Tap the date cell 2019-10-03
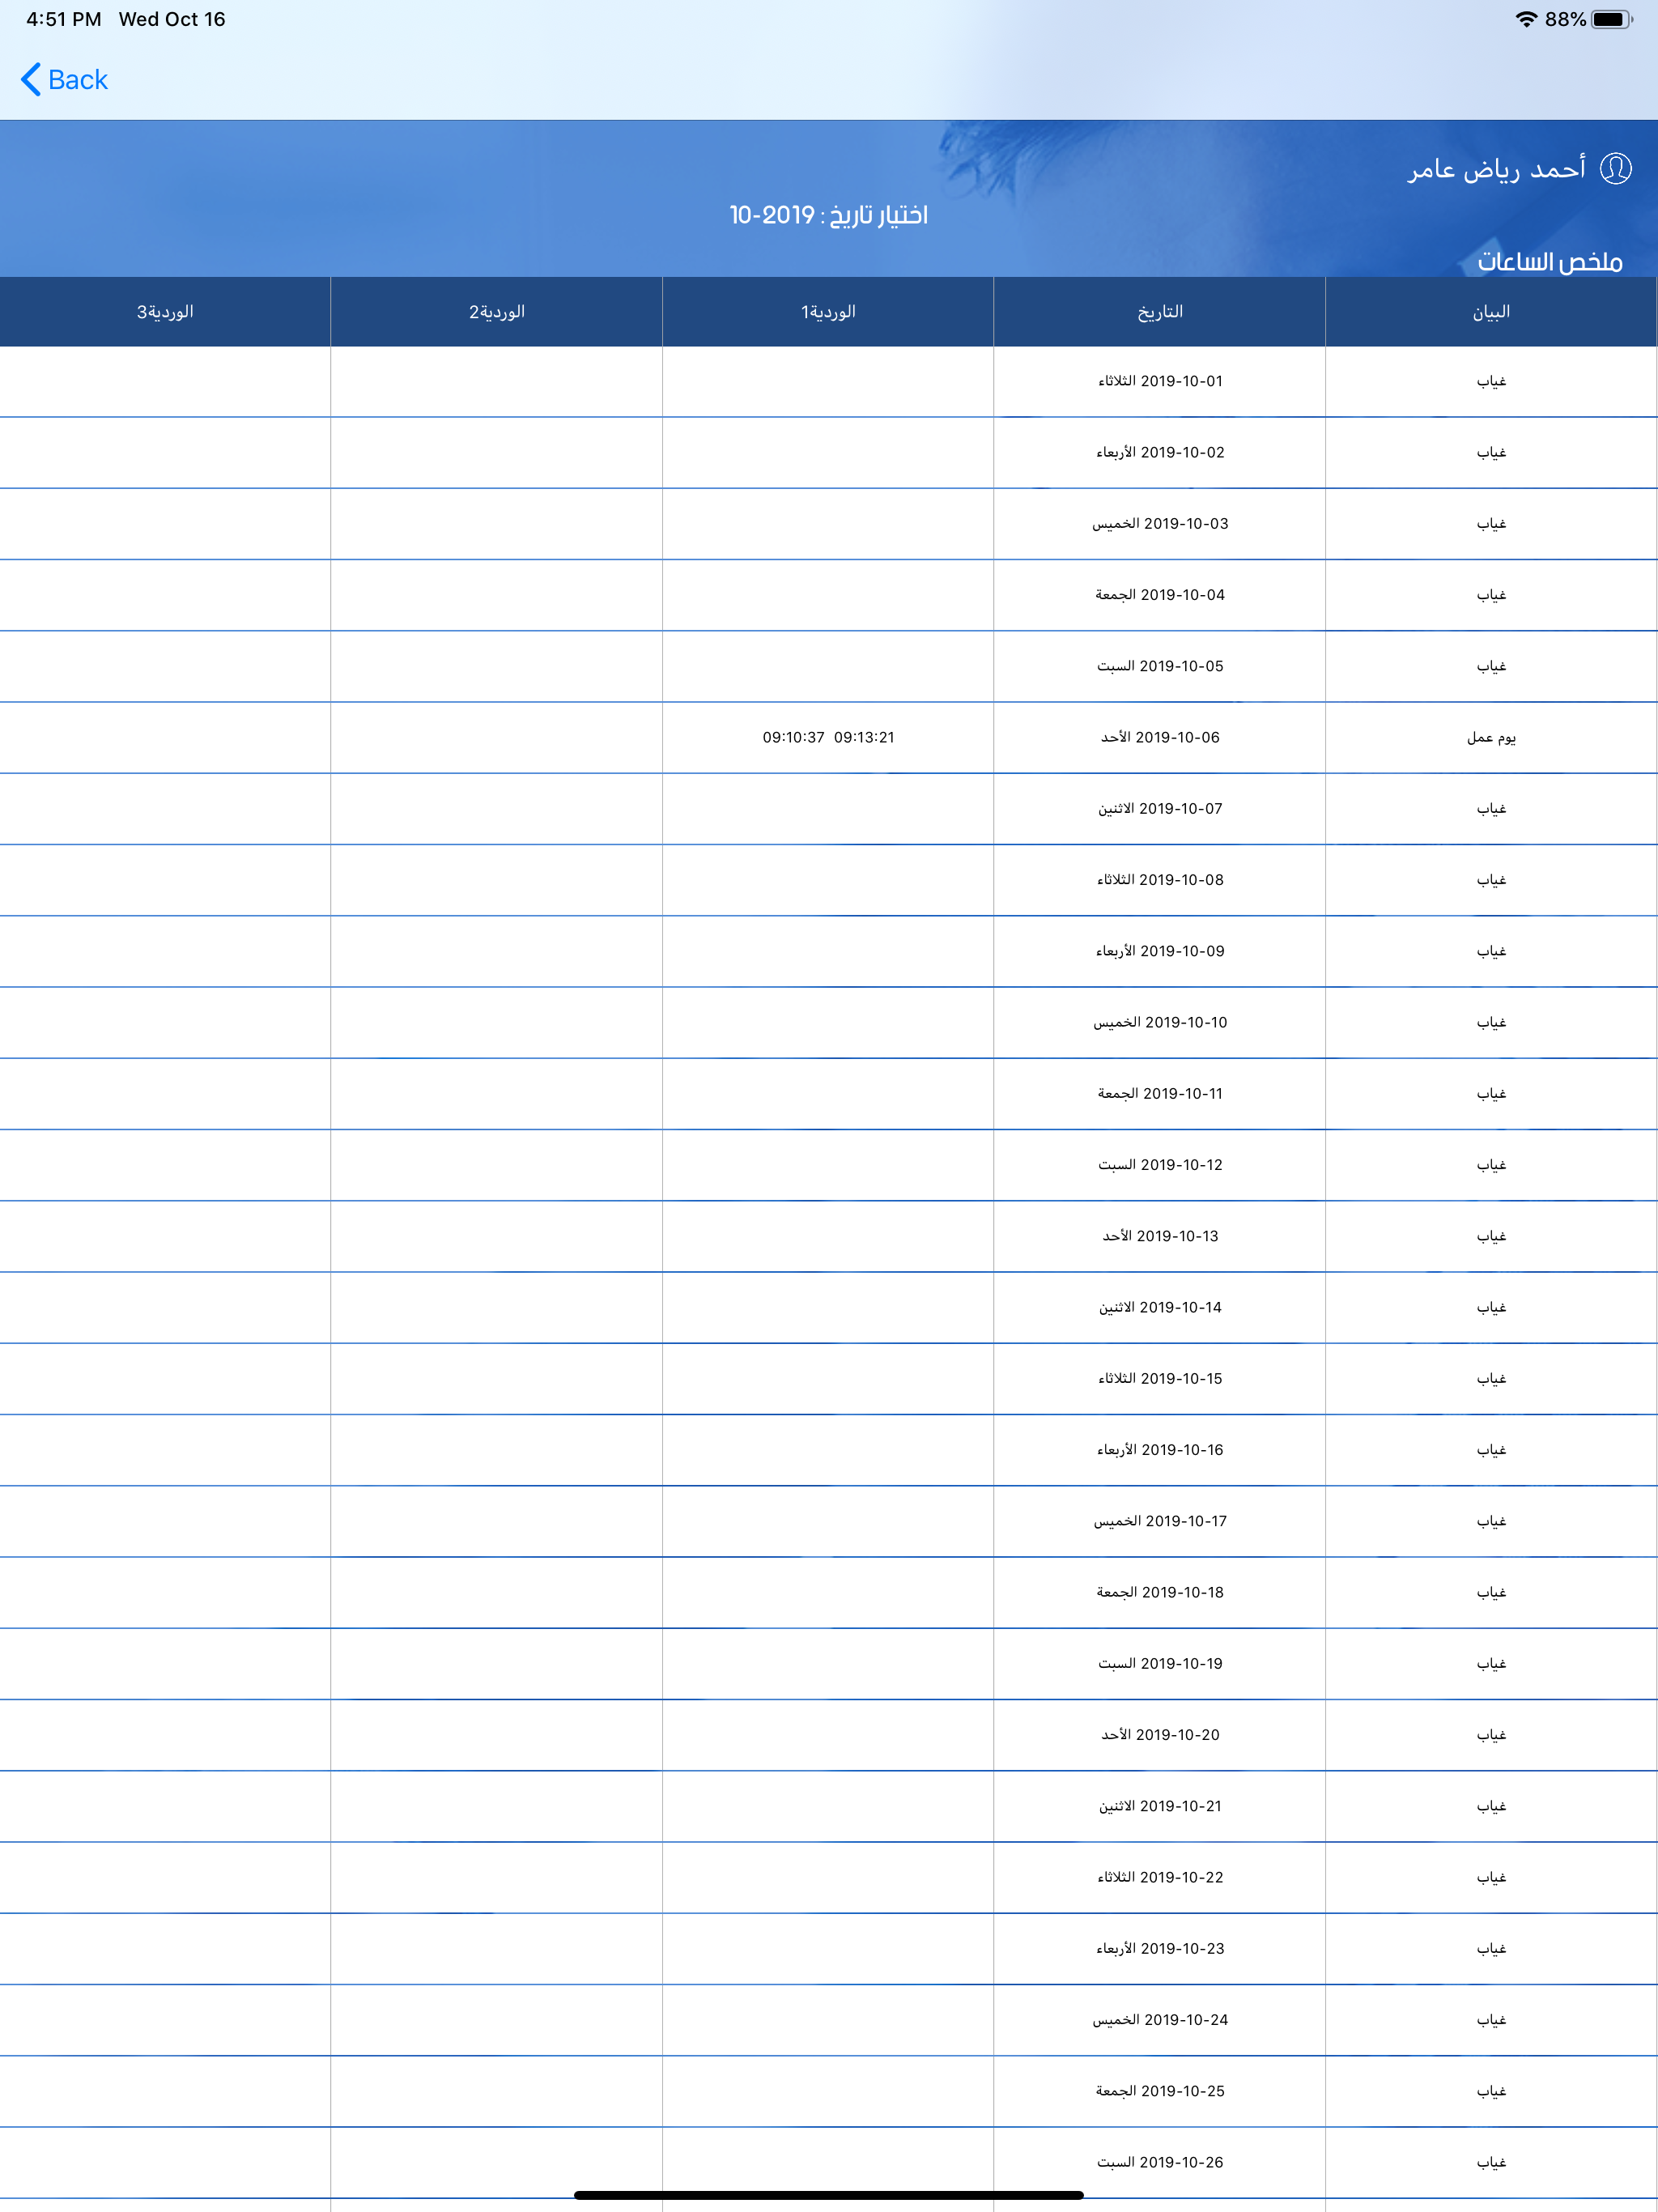 [x=1160, y=523]
